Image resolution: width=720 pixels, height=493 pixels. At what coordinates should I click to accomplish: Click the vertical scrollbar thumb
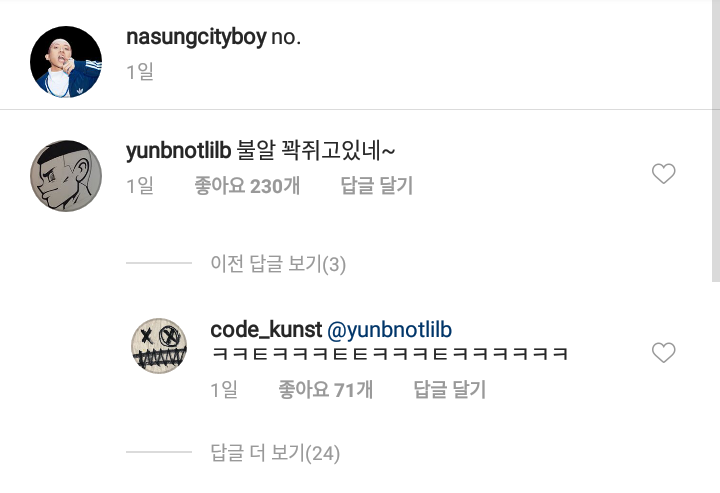[x=715, y=141]
